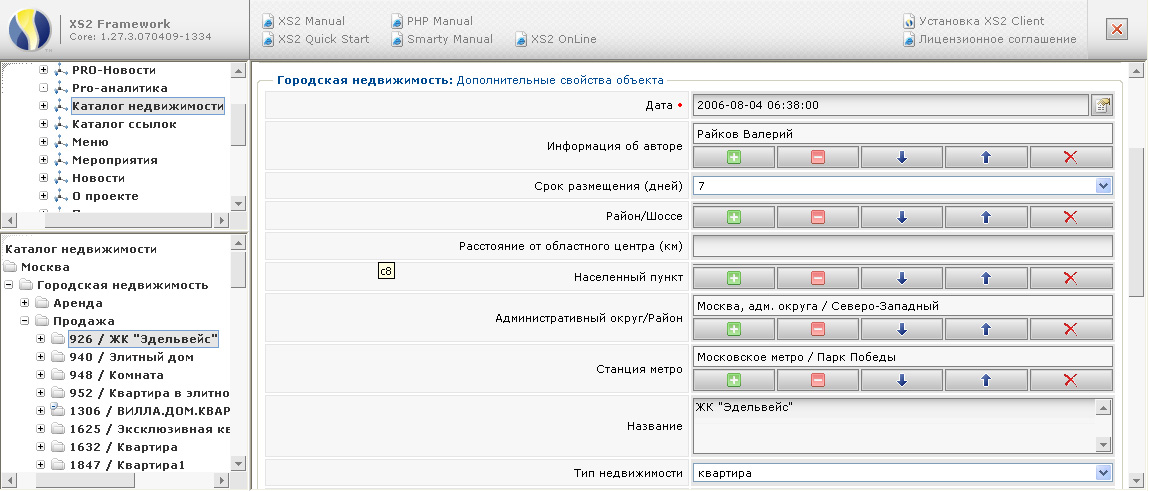
Task: Click red minus in Район/Шоссе row
Action: point(817,217)
